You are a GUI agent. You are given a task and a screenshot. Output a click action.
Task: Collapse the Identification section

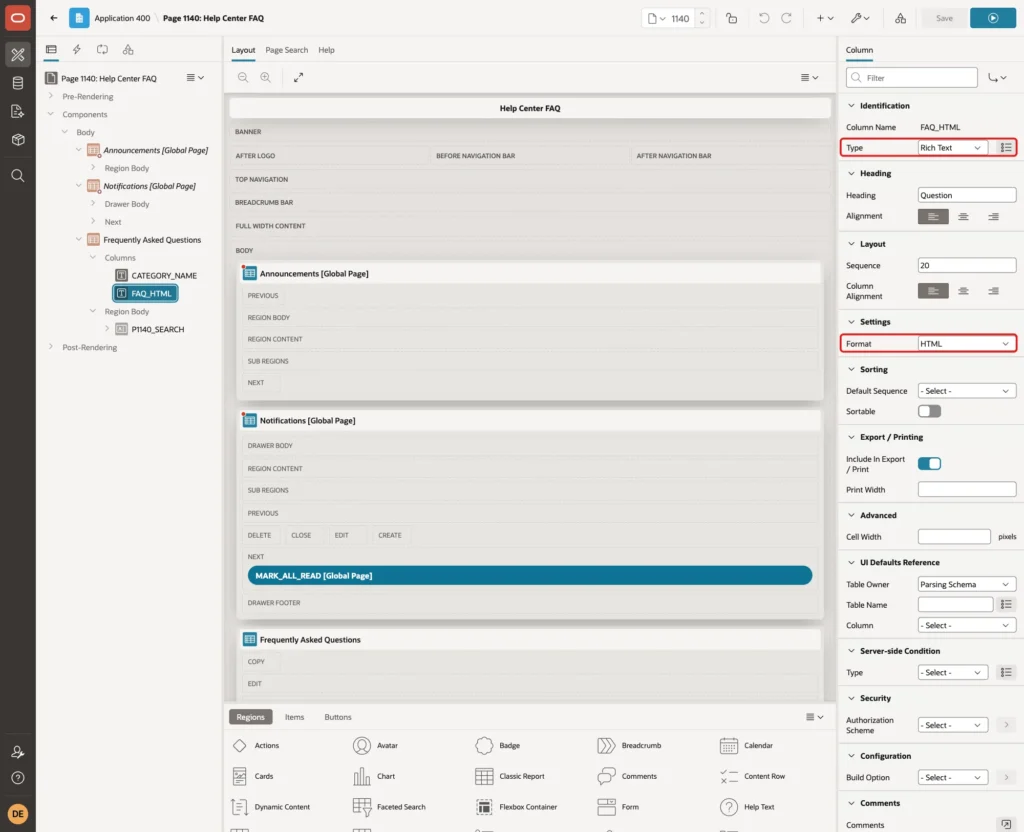tap(851, 105)
